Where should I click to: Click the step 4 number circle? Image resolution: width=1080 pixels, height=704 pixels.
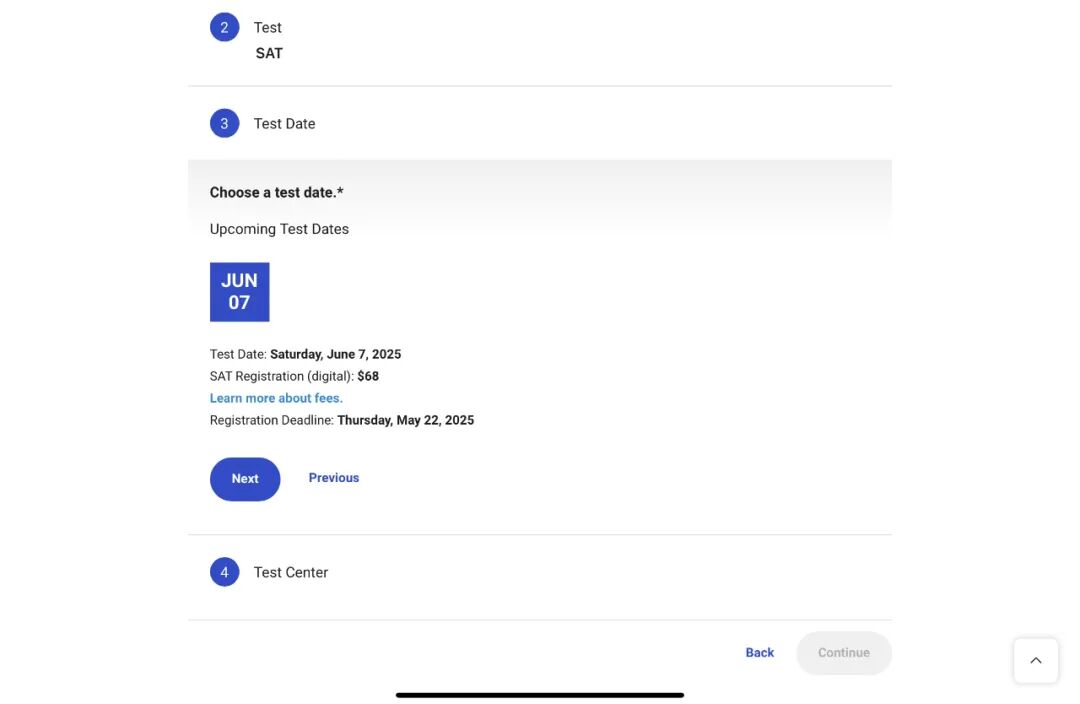pos(224,572)
